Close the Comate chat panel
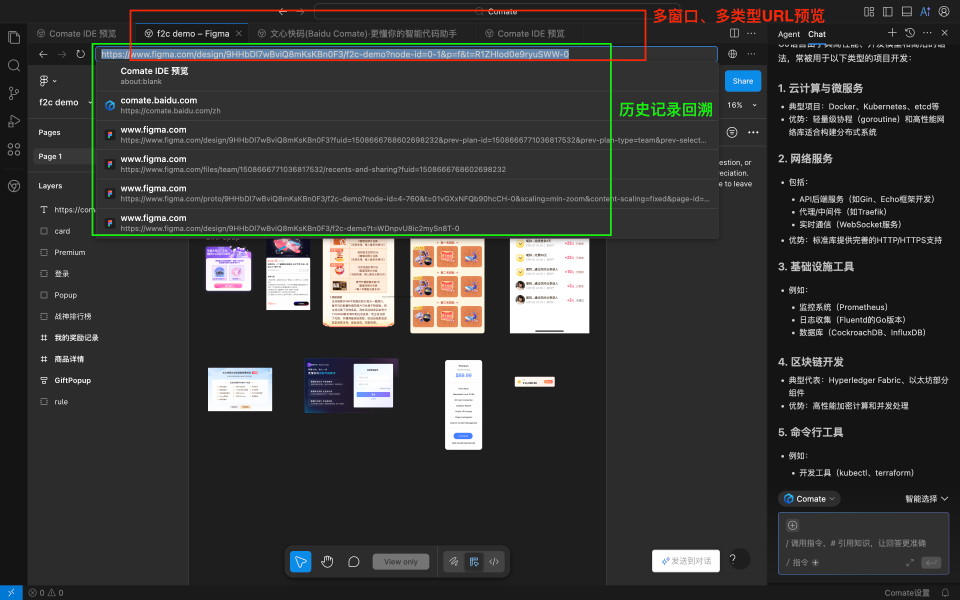Screen dimensions: 960x600 click(944, 33)
